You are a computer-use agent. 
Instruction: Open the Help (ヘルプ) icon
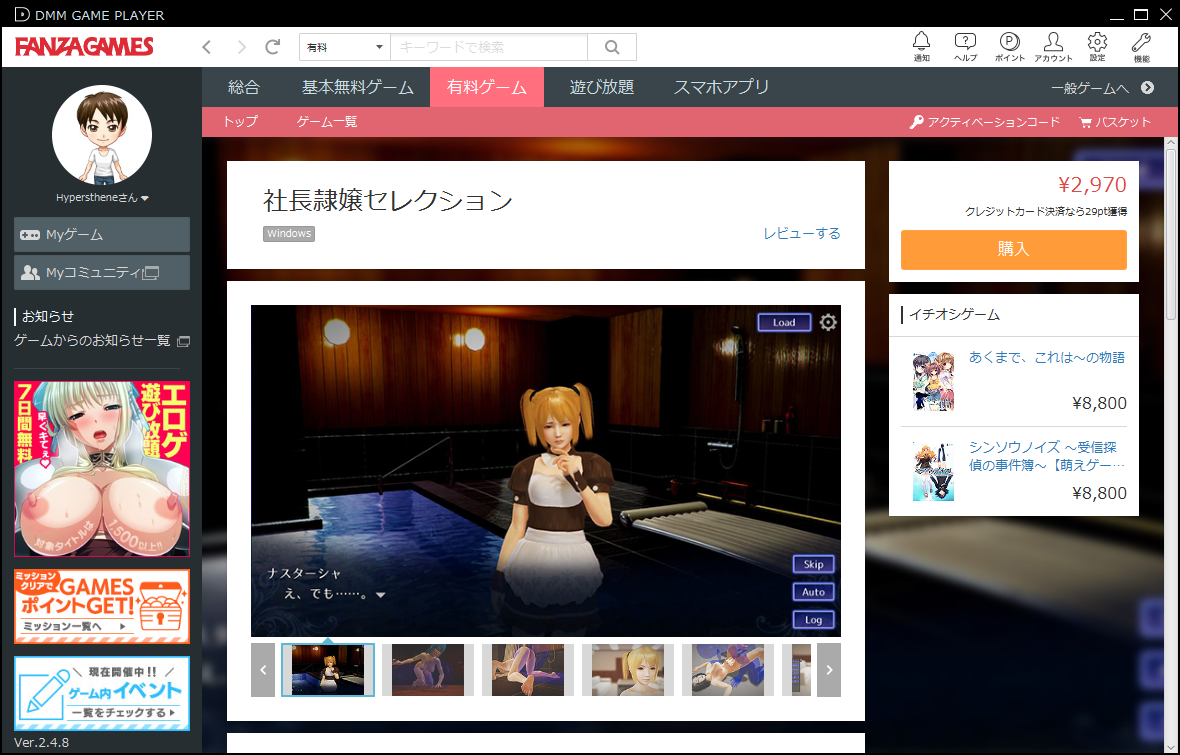point(965,47)
